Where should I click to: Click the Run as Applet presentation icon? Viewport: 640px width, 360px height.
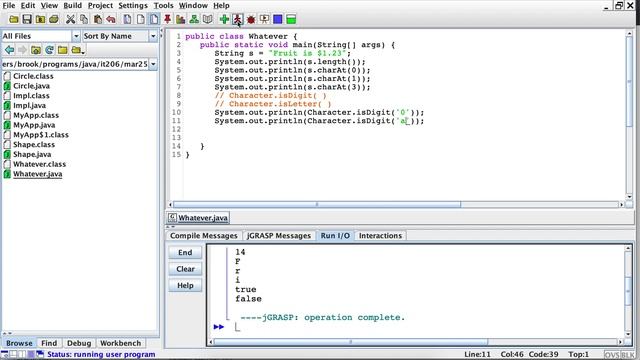click(264, 19)
